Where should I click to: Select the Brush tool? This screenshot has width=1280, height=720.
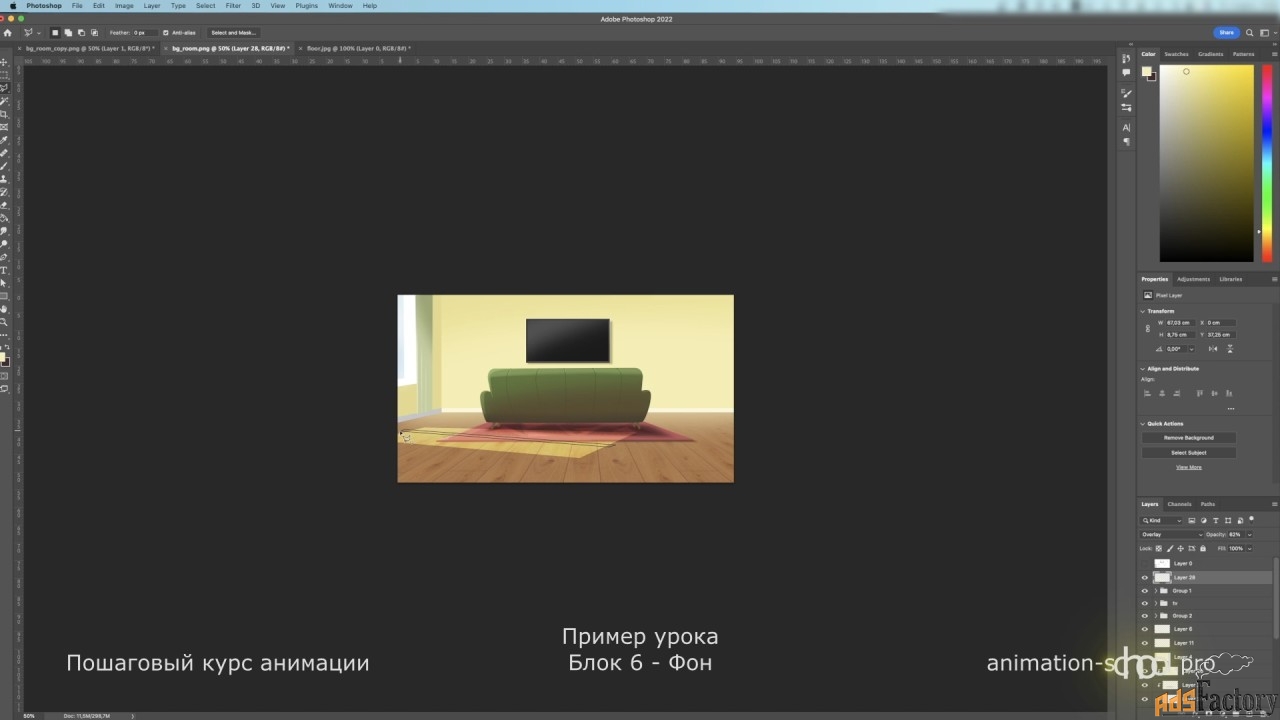tap(4, 165)
